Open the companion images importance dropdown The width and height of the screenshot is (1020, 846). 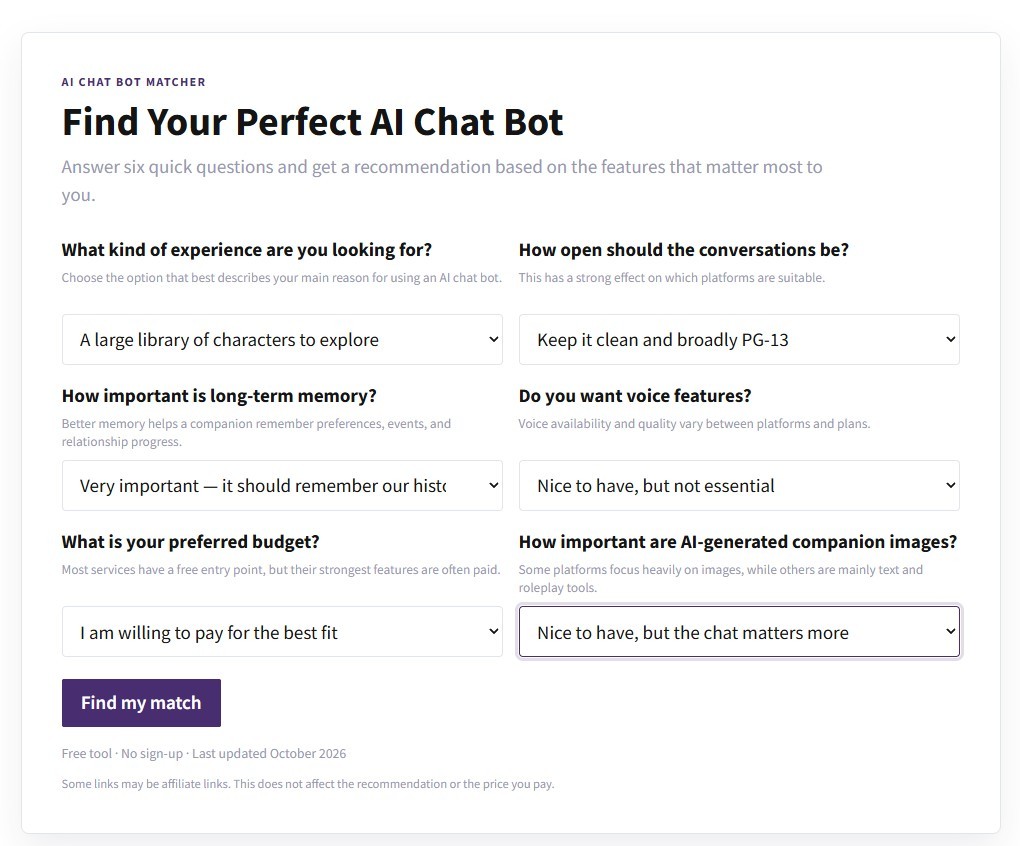click(739, 631)
